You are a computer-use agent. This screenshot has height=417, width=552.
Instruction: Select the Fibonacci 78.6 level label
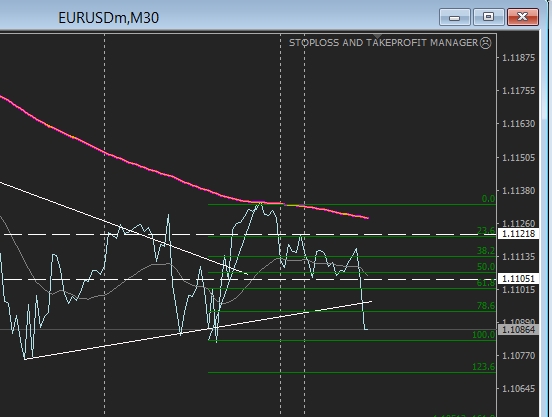coord(486,306)
